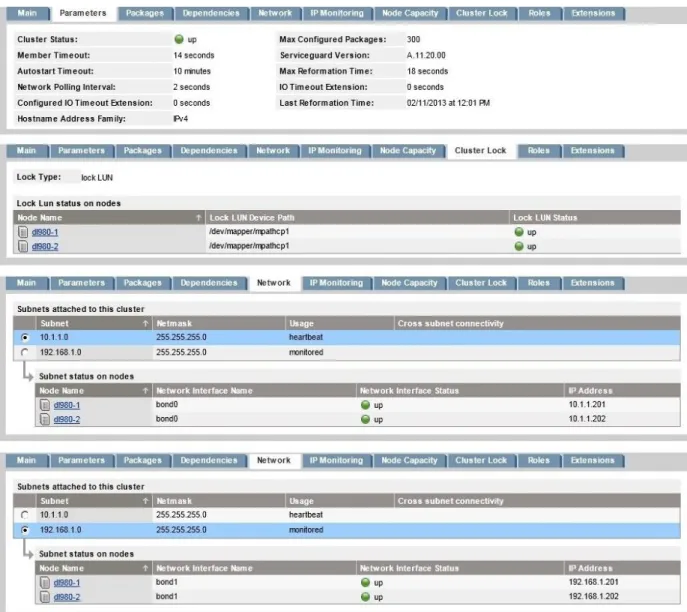The height and width of the screenshot is (612, 687).
Task: Click IP address 192.168.1.201
Action: 593,582
